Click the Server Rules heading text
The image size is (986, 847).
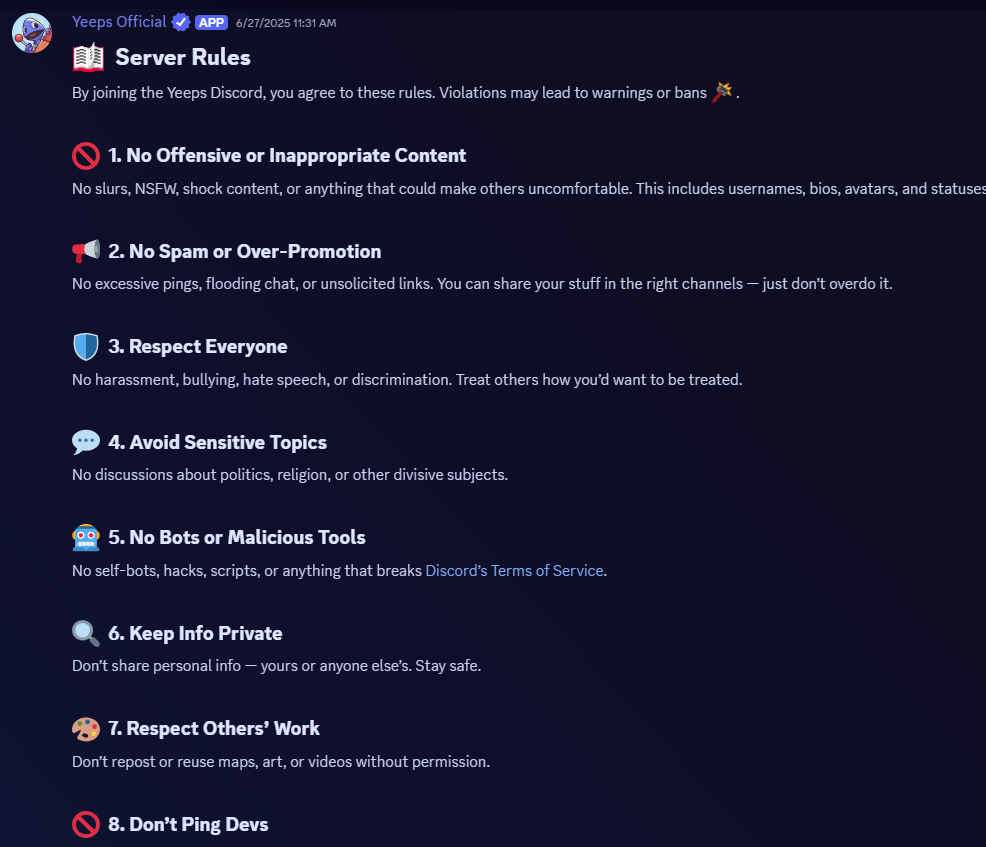pos(183,57)
